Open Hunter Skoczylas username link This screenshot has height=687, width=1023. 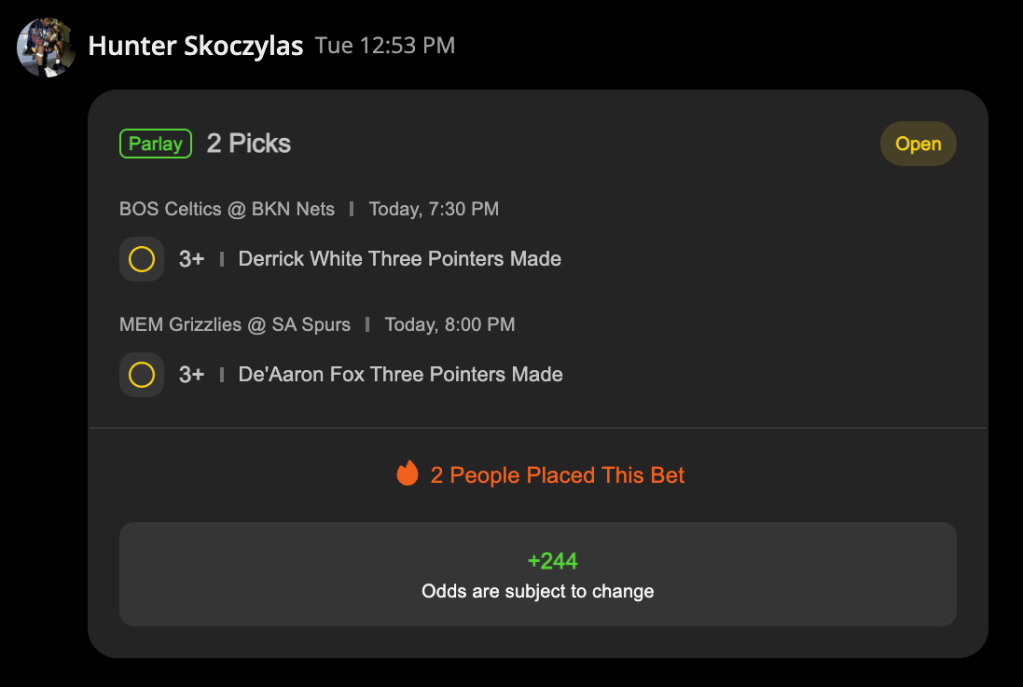coord(195,46)
